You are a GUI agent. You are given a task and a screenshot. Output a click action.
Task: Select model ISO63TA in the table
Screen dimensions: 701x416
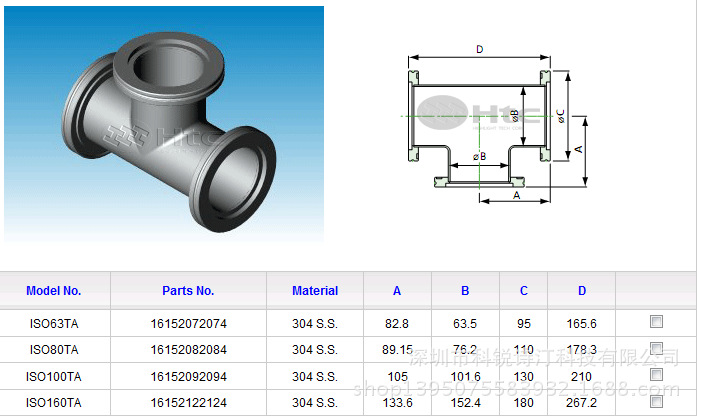pos(54,323)
